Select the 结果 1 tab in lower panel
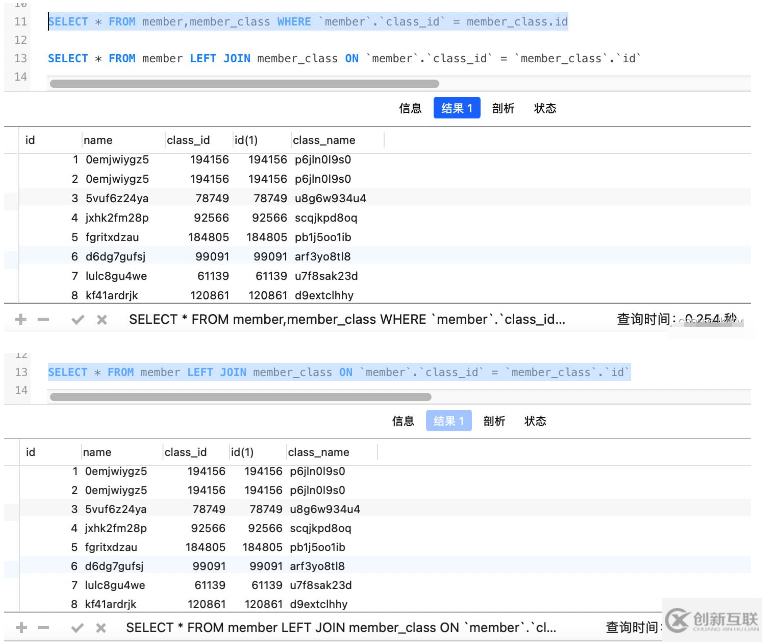The height and width of the screenshot is (642, 762). [x=447, y=421]
